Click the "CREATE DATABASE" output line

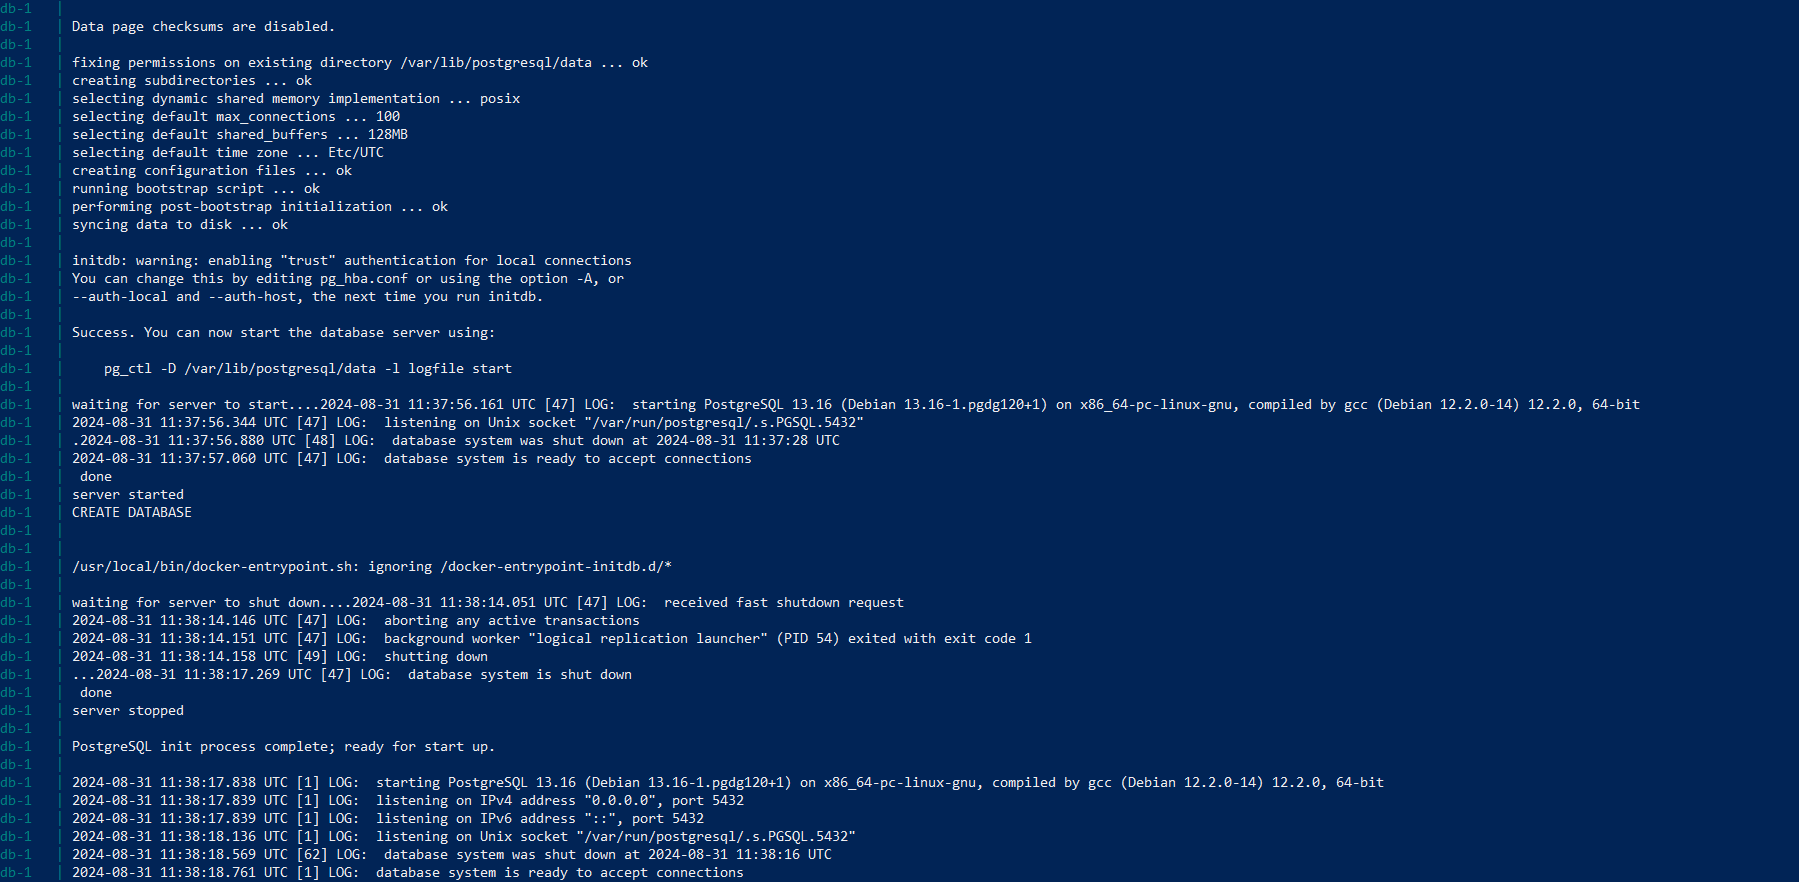pyautogui.click(x=131, y=513)
